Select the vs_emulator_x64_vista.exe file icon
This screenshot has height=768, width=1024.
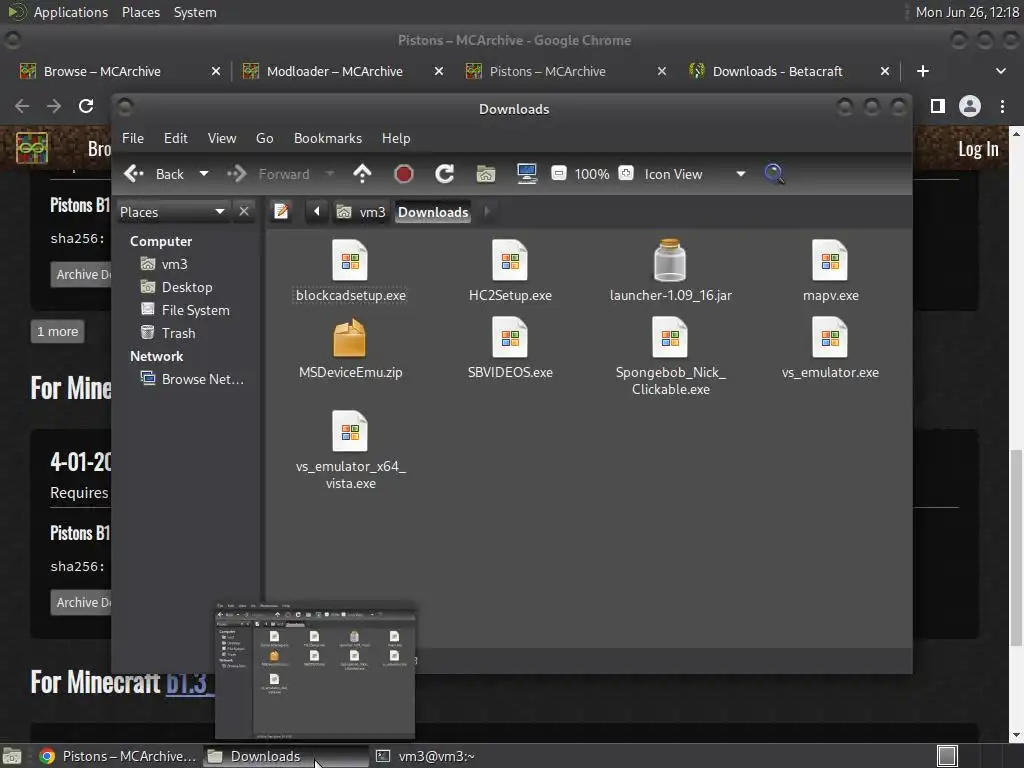point(350,432)
